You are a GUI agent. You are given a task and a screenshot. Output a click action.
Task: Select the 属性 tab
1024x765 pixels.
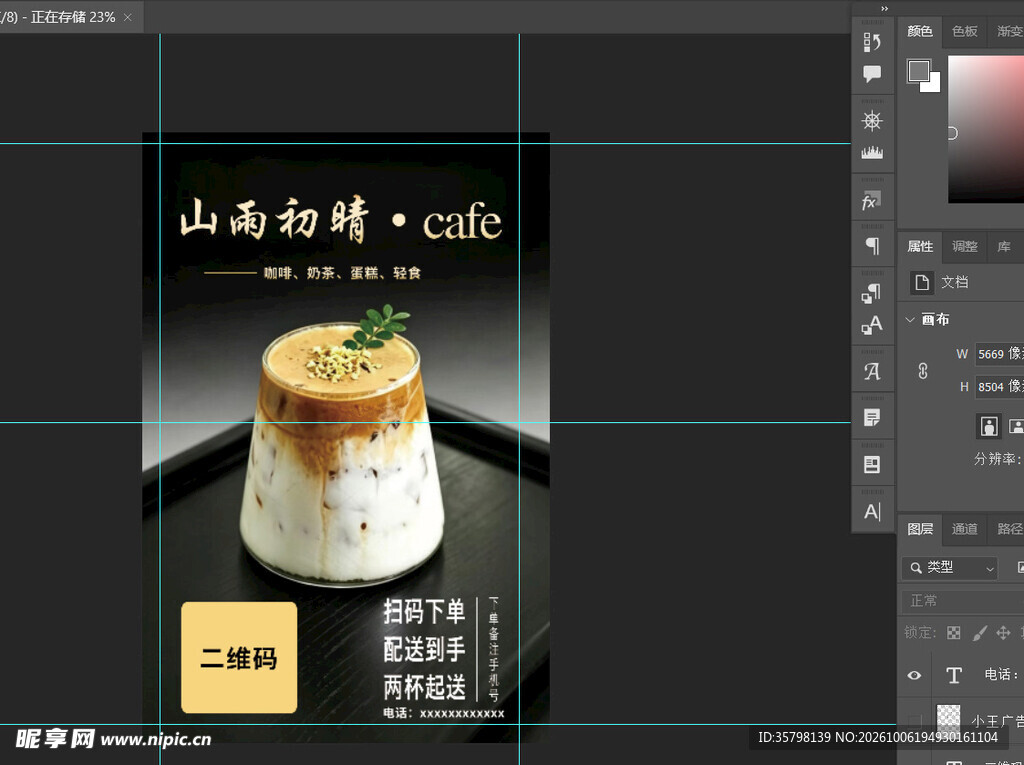coord(920,246)
